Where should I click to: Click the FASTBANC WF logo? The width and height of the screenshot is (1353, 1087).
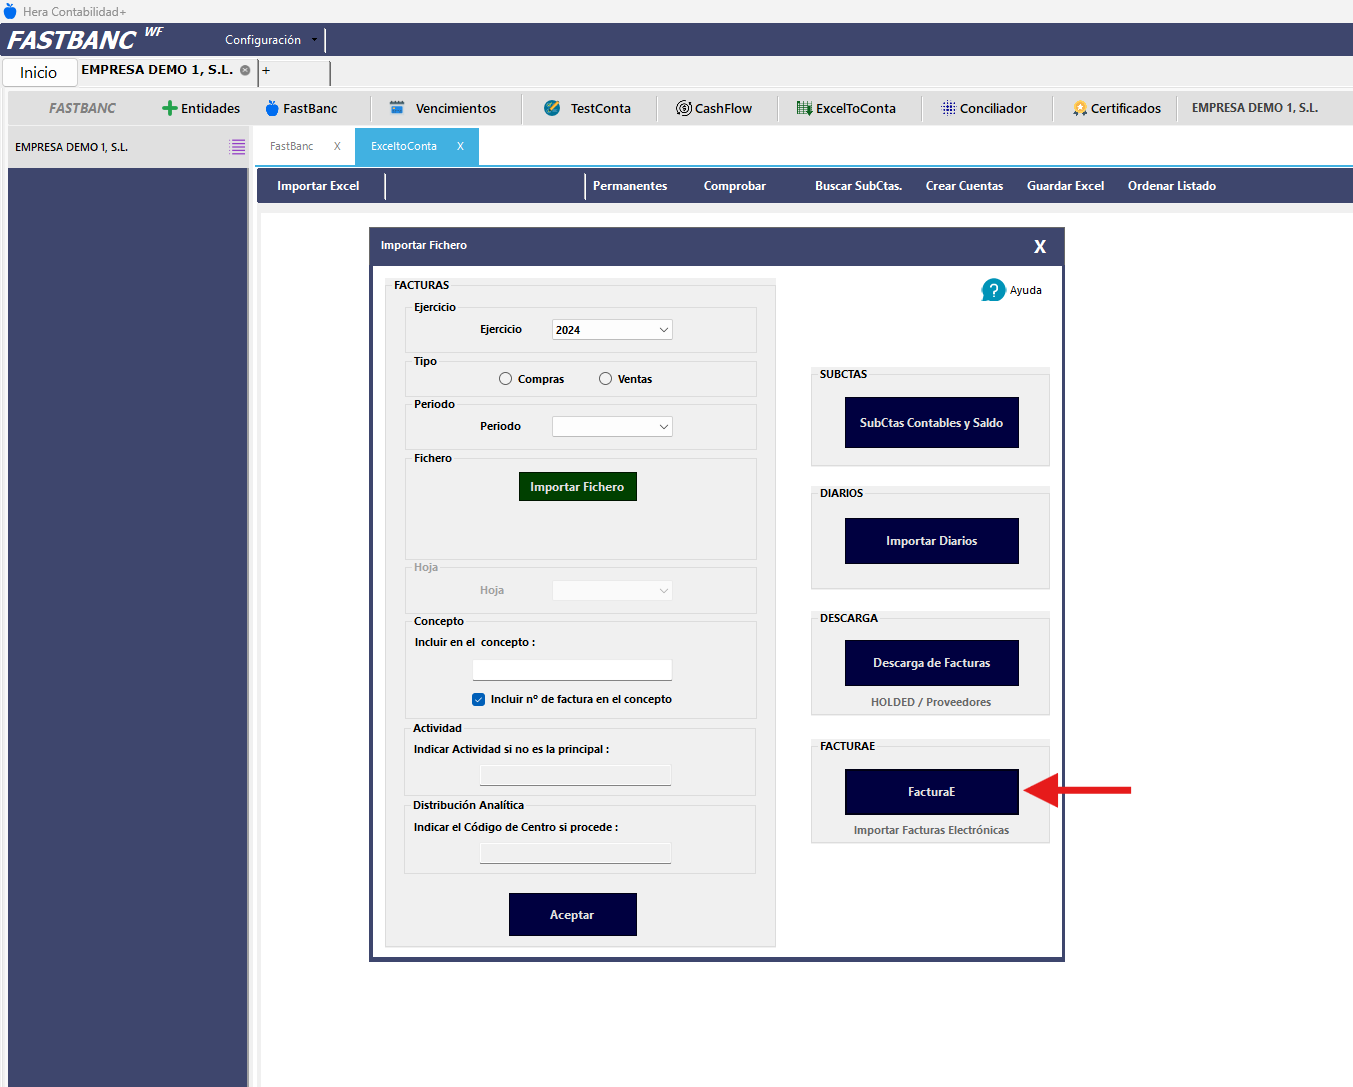click(84, 39)
